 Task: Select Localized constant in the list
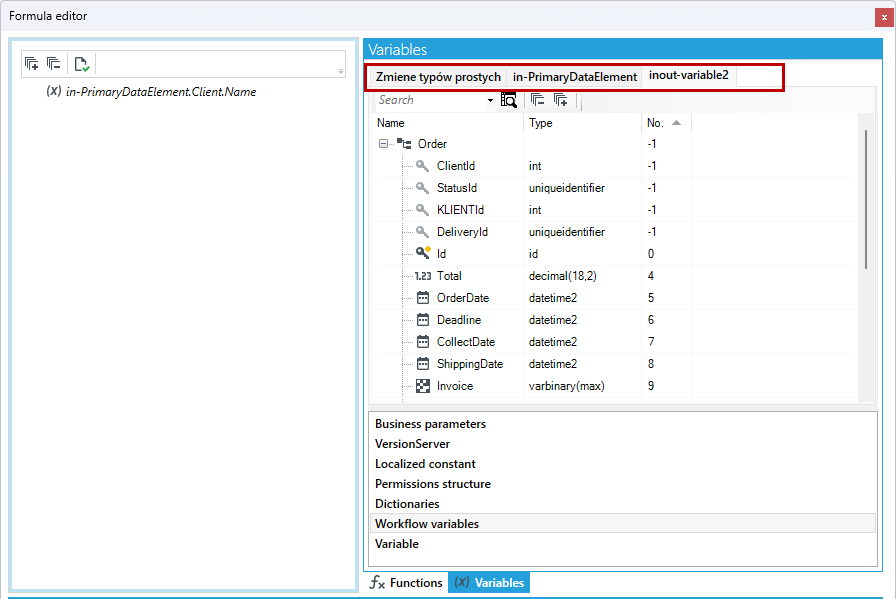click(x=623, y=464)
